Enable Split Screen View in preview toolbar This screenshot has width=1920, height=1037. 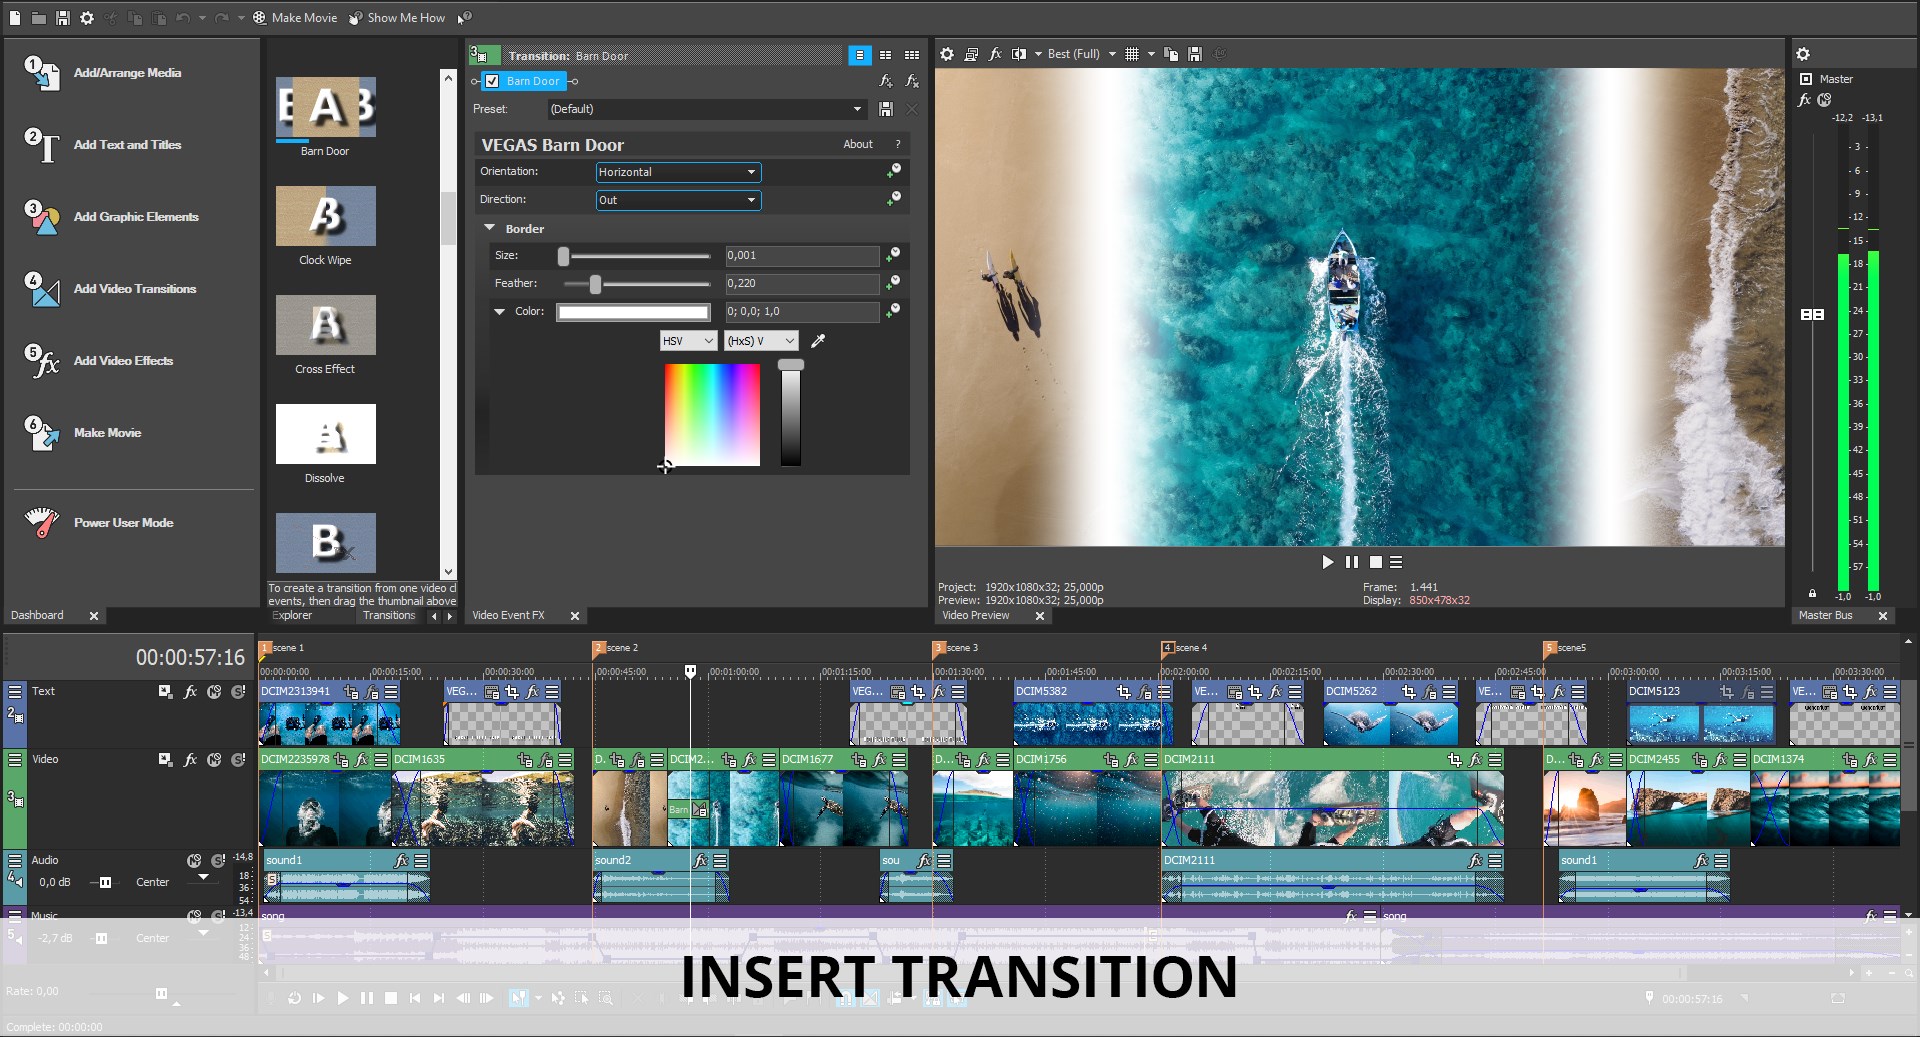(x=1021, y=54)
